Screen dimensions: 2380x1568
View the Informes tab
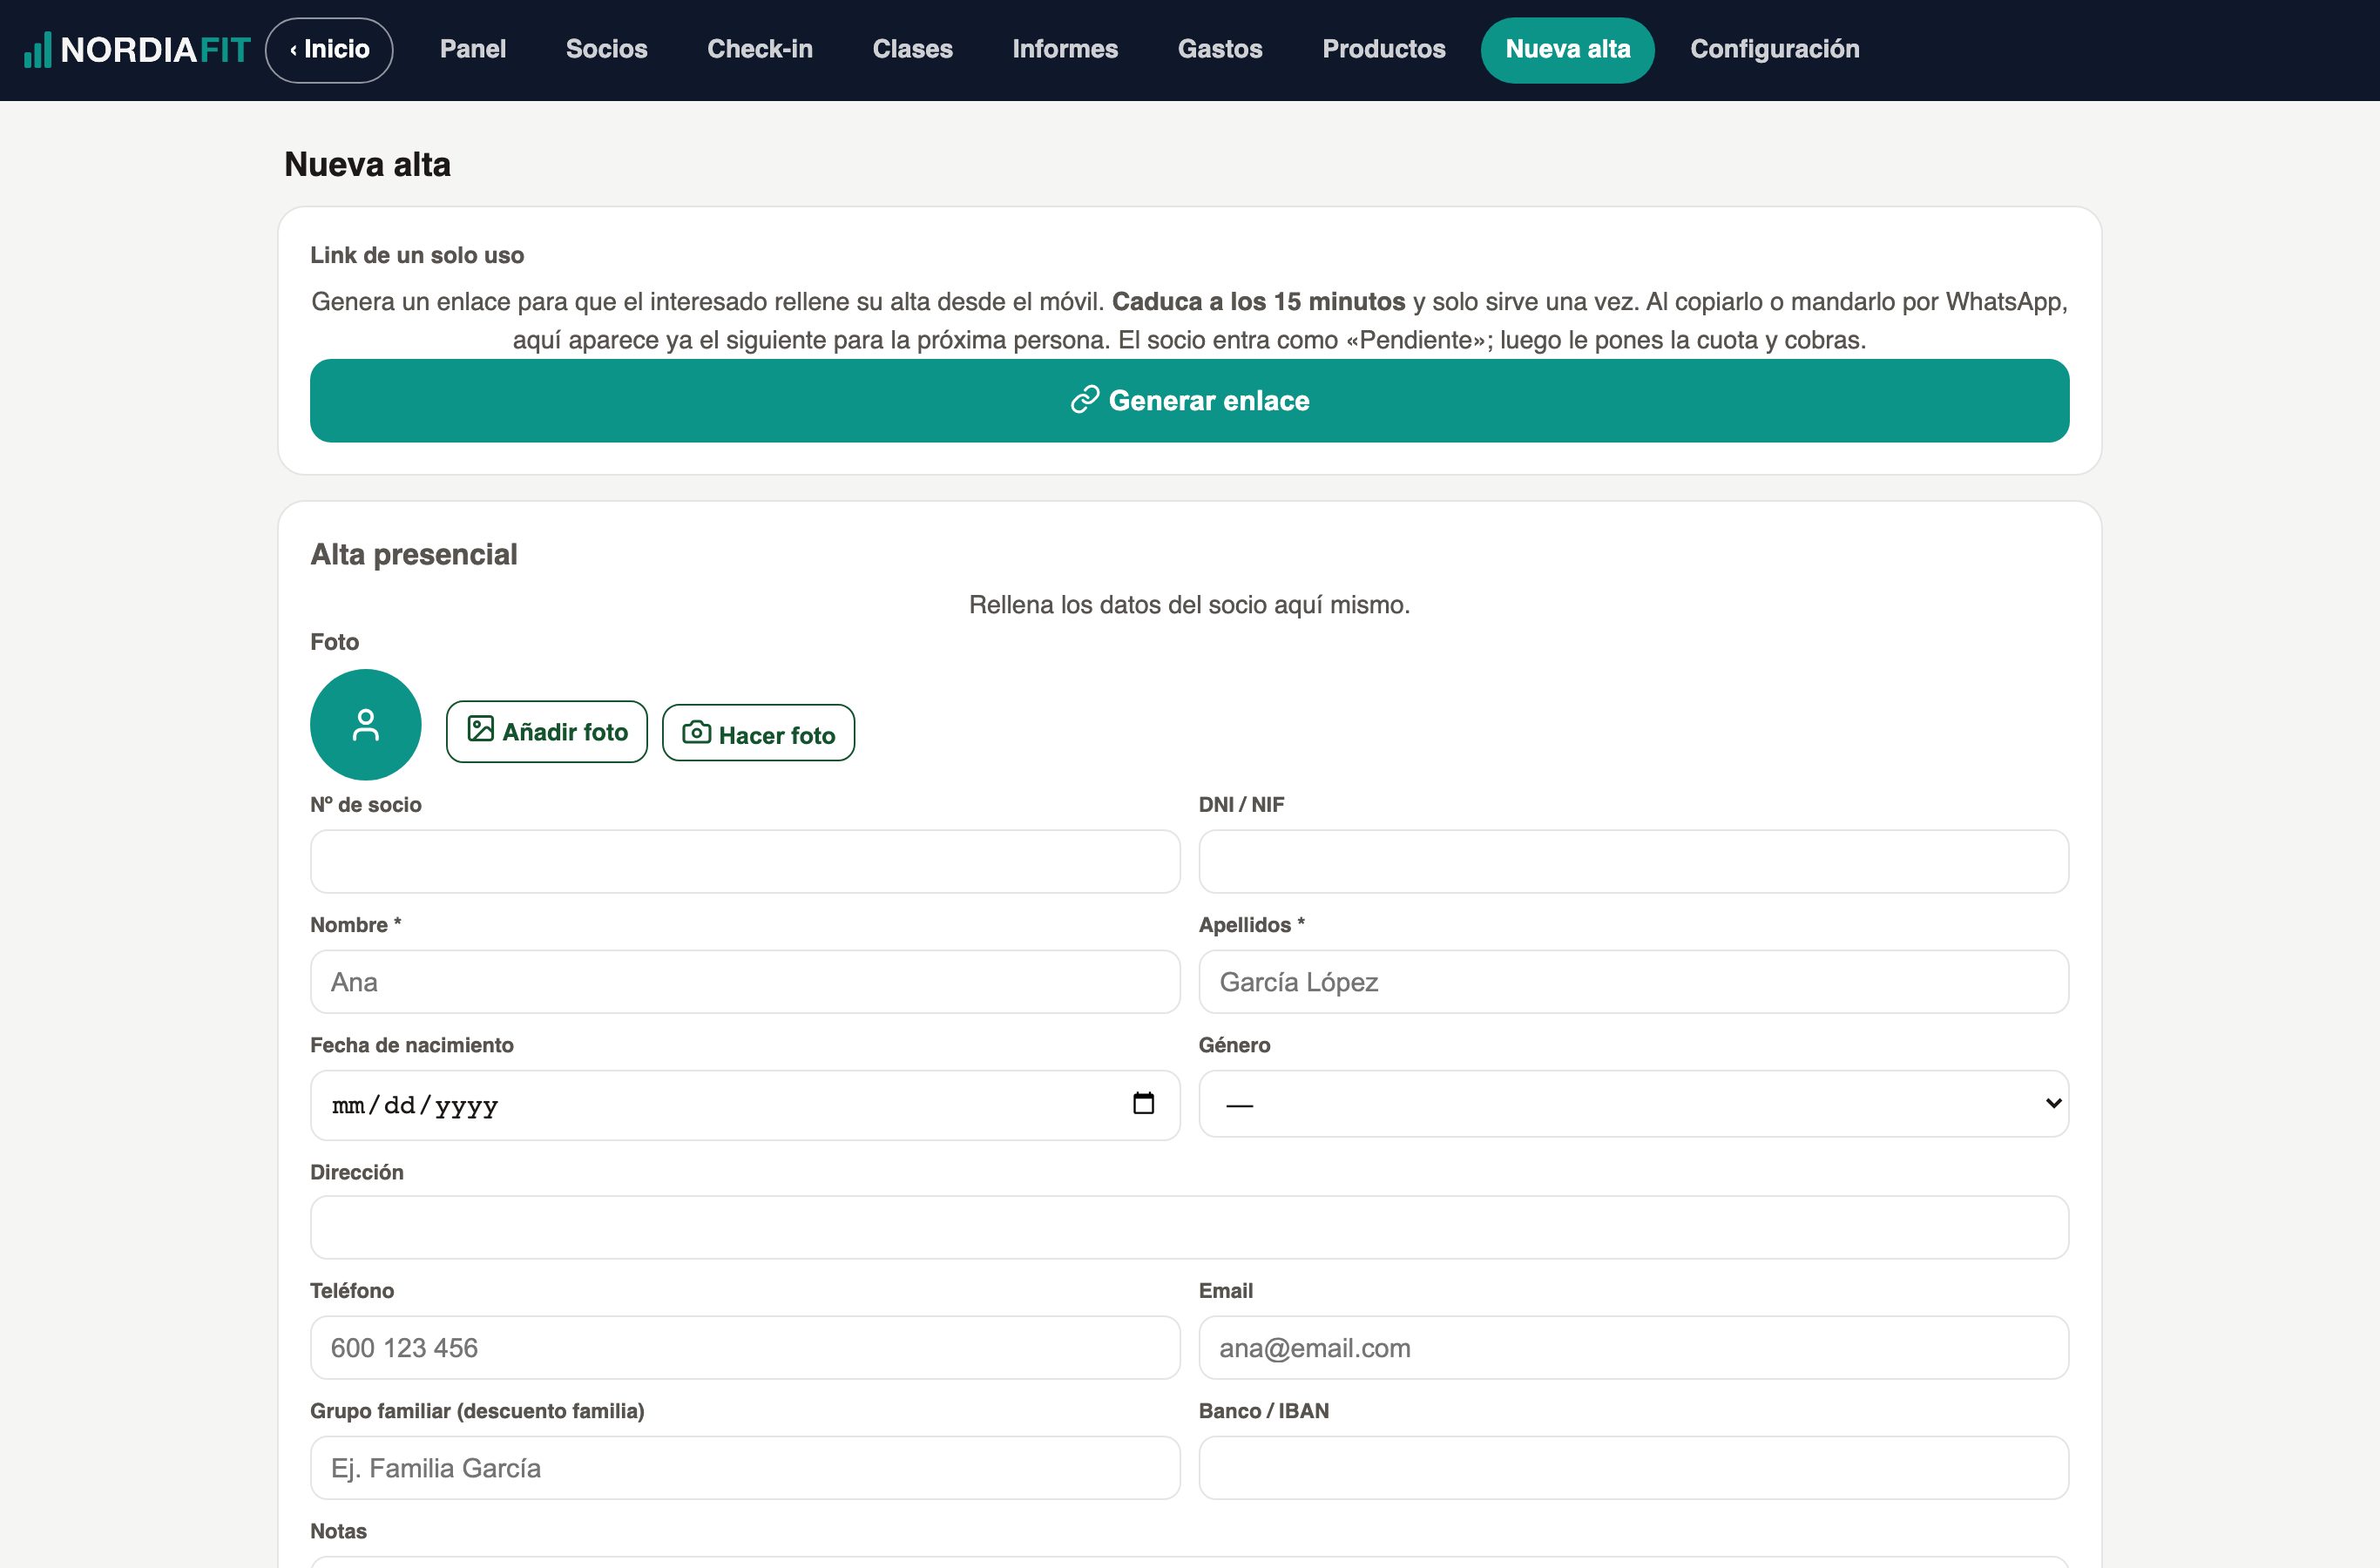[1065, 50]
